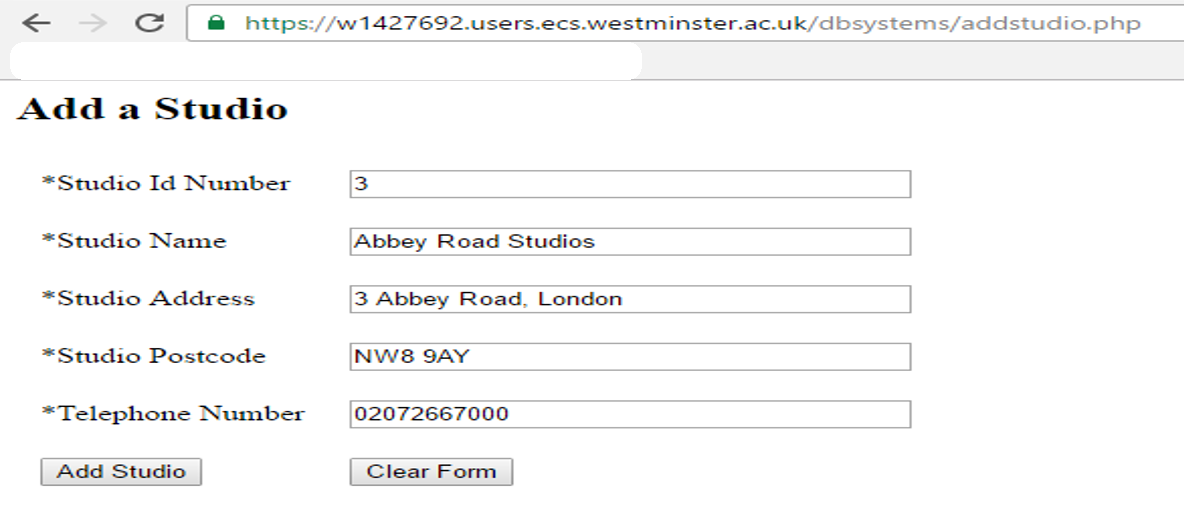Click the blank white bar below address bar

(326, 61)
